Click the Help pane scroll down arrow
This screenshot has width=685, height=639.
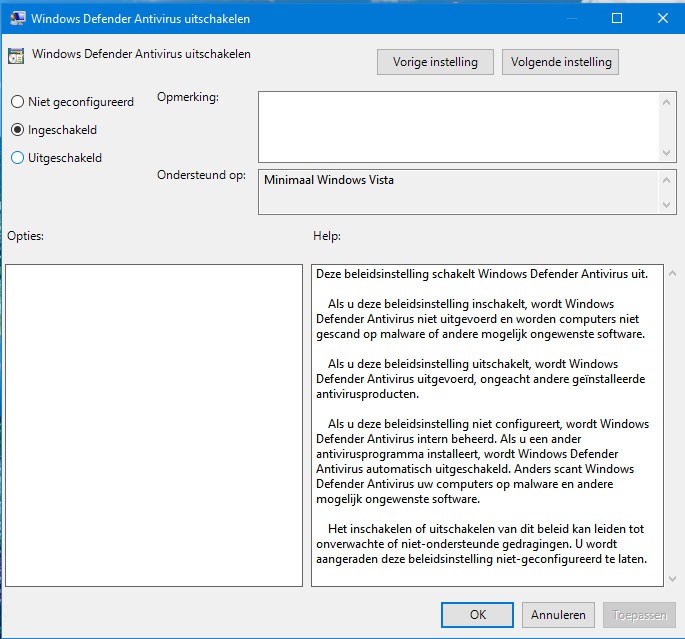(x=673, y=579)
